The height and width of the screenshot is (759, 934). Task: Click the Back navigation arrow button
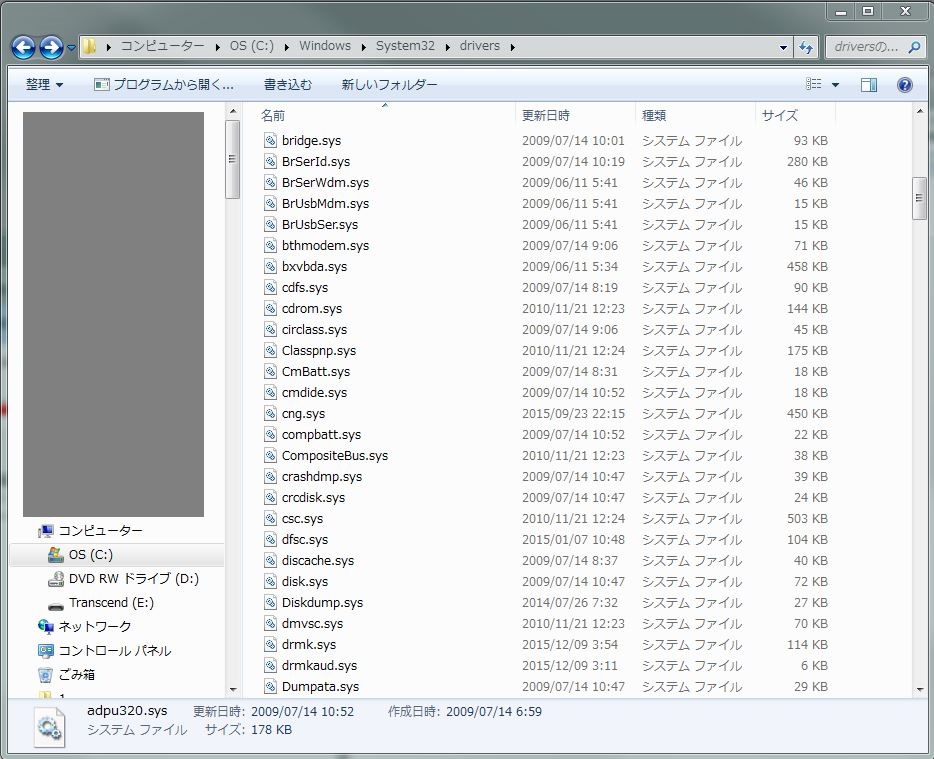pos(24,47)
